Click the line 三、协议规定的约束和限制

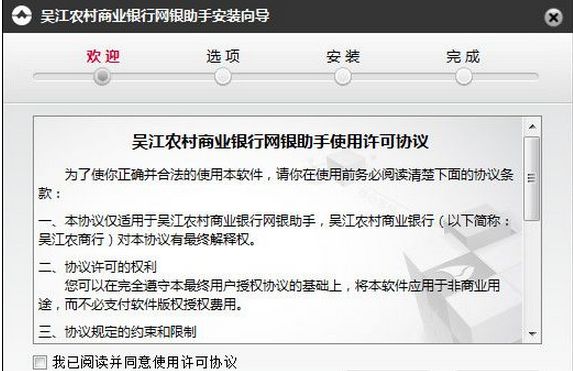pyautogui.click(x=117, y=332)
